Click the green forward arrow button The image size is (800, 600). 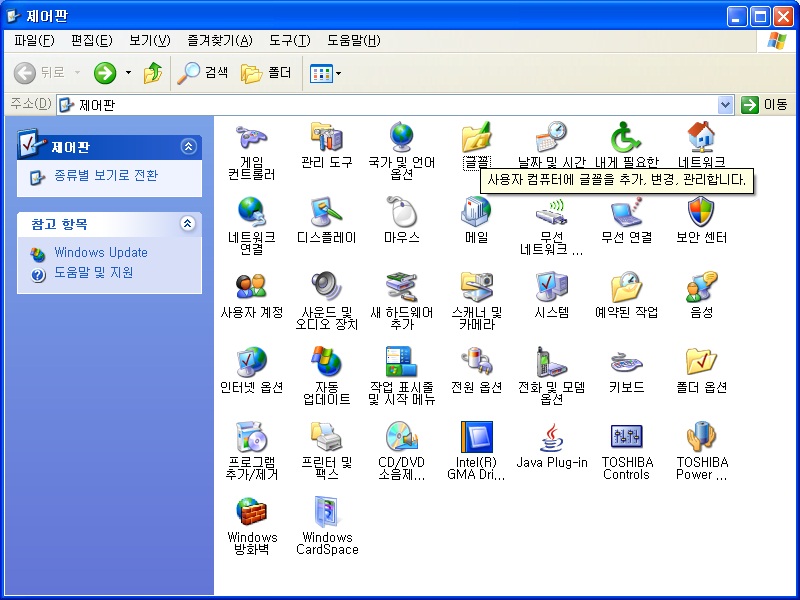pos(105,73)
